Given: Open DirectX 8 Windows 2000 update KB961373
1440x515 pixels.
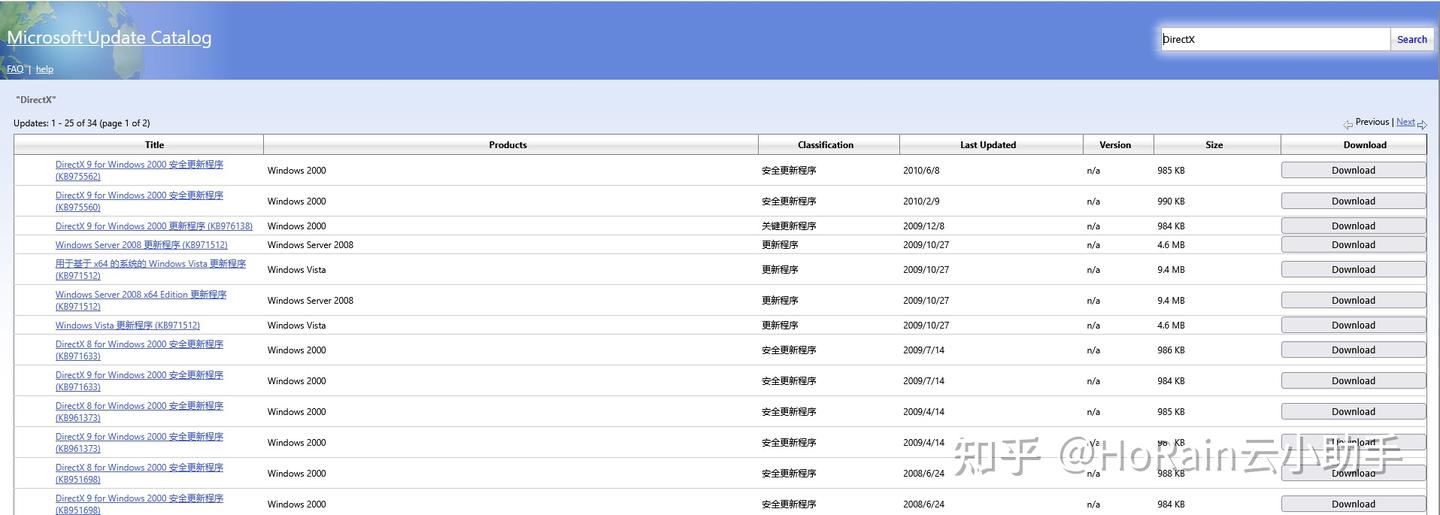Looking at the screenshot, I should coord(139,412).
